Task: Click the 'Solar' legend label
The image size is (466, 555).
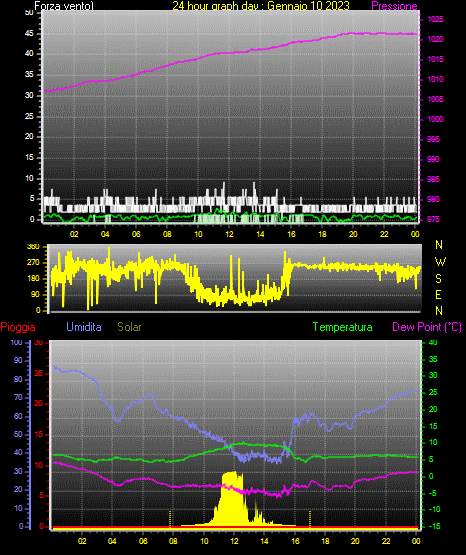Action: (129, 327)
